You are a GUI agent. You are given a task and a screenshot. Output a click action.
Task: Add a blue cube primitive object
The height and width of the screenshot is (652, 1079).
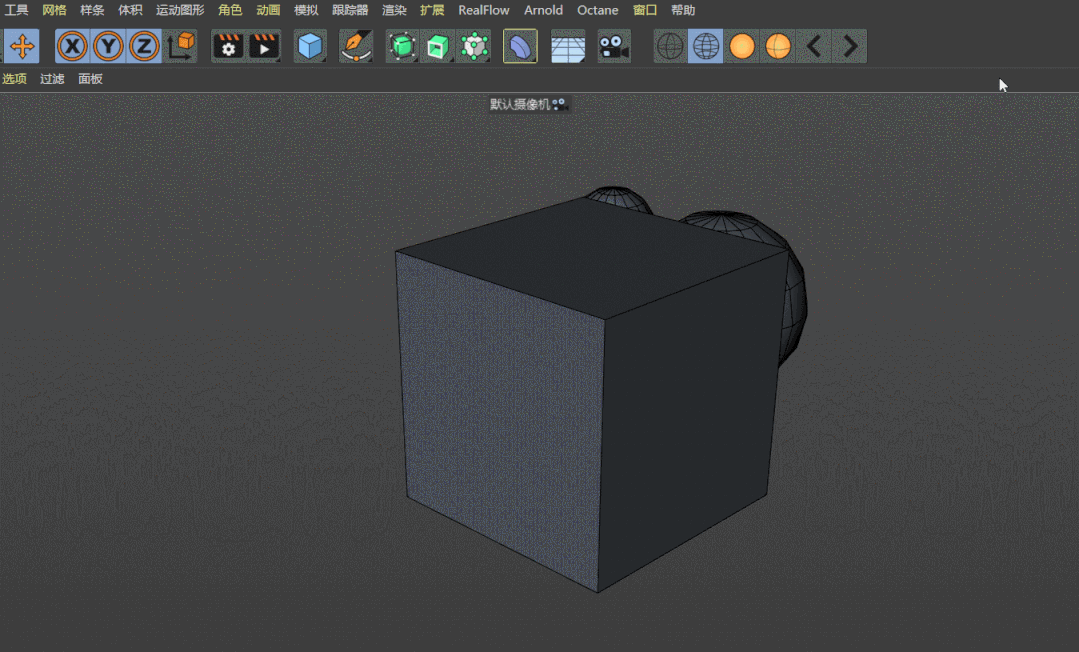point(310,46)
